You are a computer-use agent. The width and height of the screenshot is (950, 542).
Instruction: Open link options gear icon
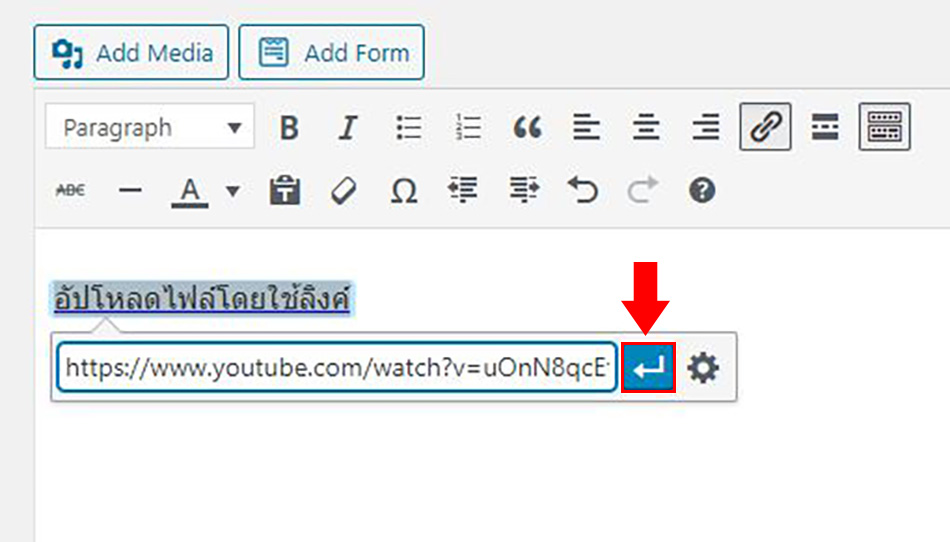coord(703,368)
